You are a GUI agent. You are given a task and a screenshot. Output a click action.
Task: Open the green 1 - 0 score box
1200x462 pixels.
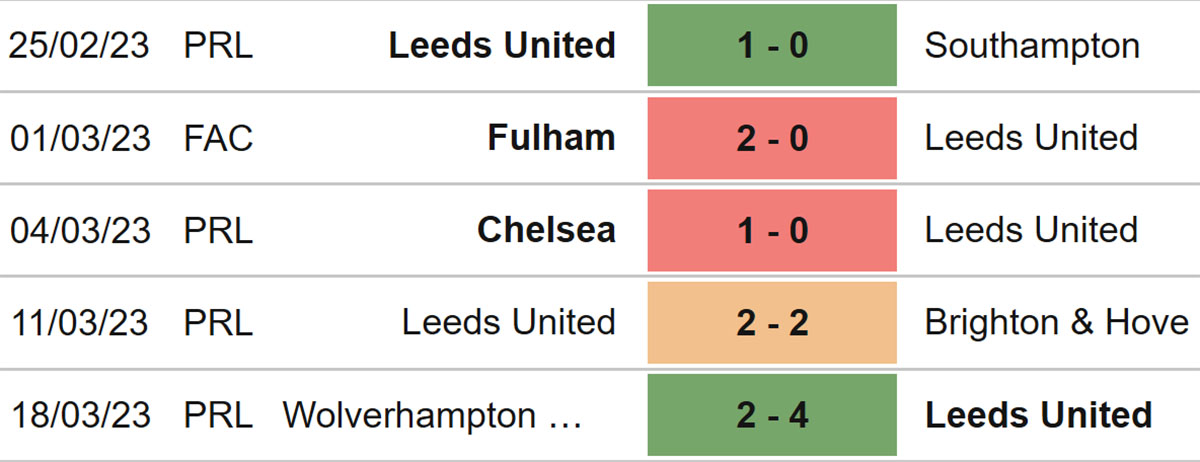point(772,45)
